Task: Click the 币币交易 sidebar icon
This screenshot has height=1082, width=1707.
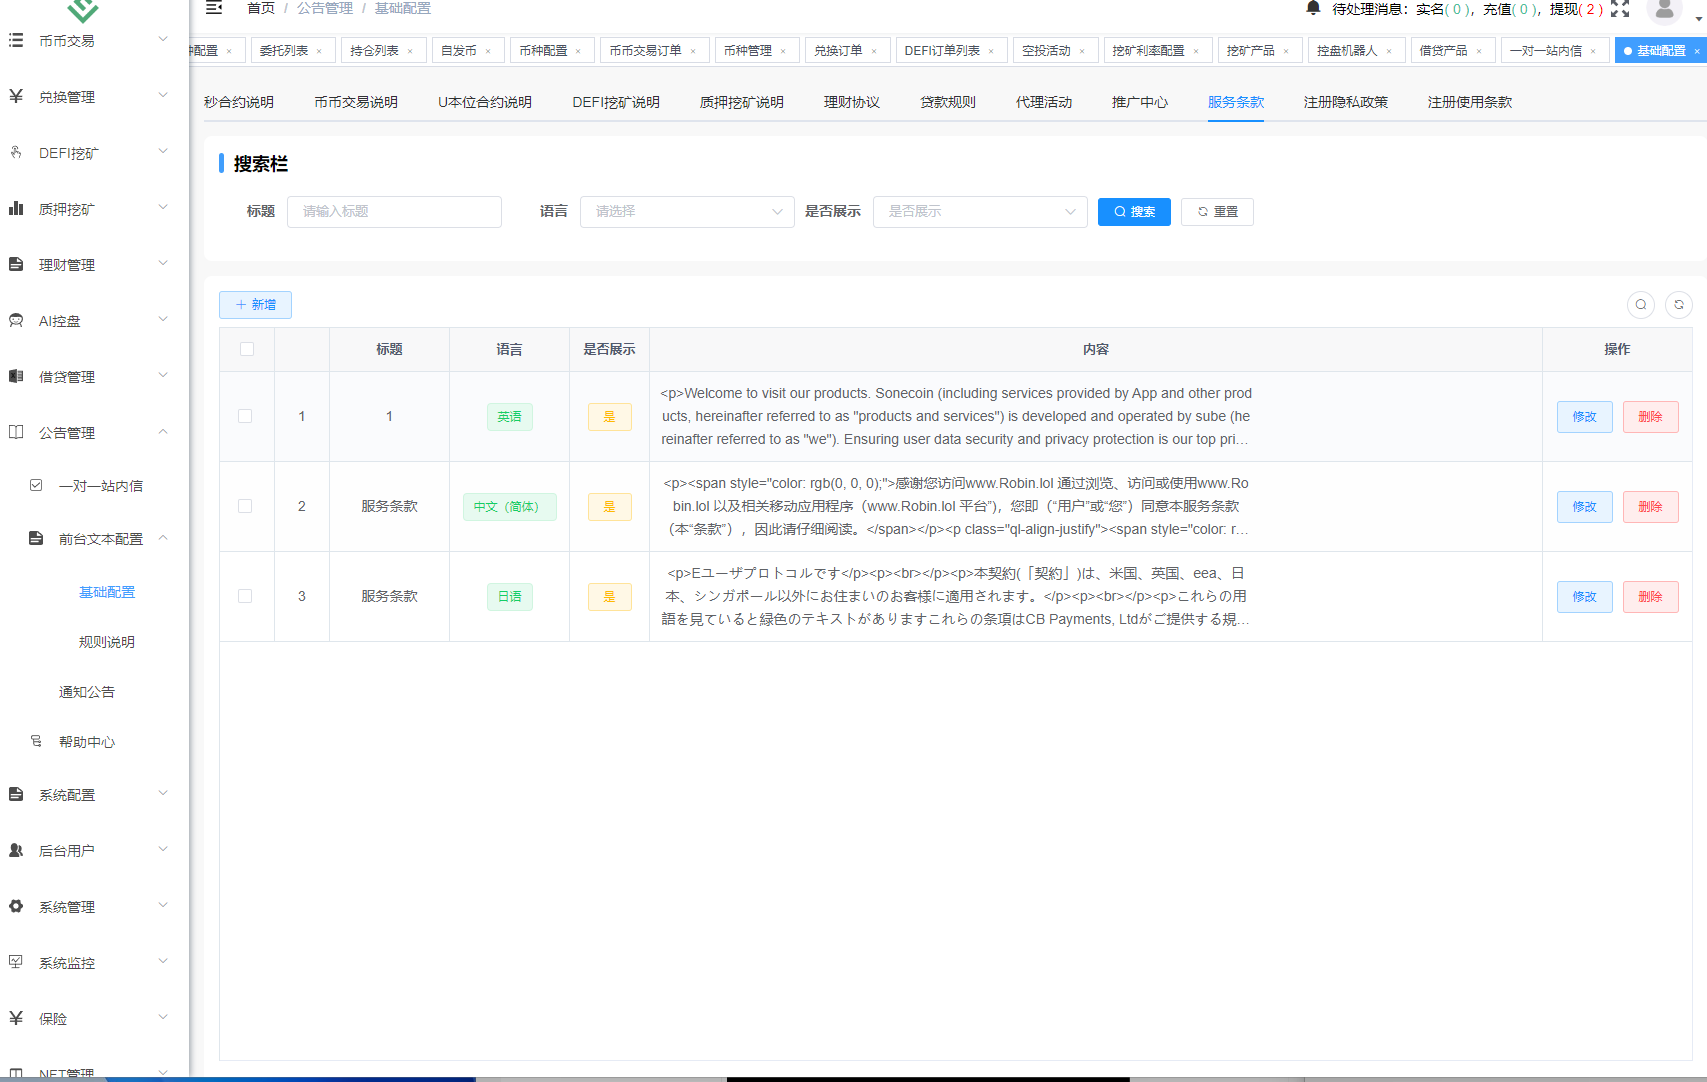Action: click(16, 40)
